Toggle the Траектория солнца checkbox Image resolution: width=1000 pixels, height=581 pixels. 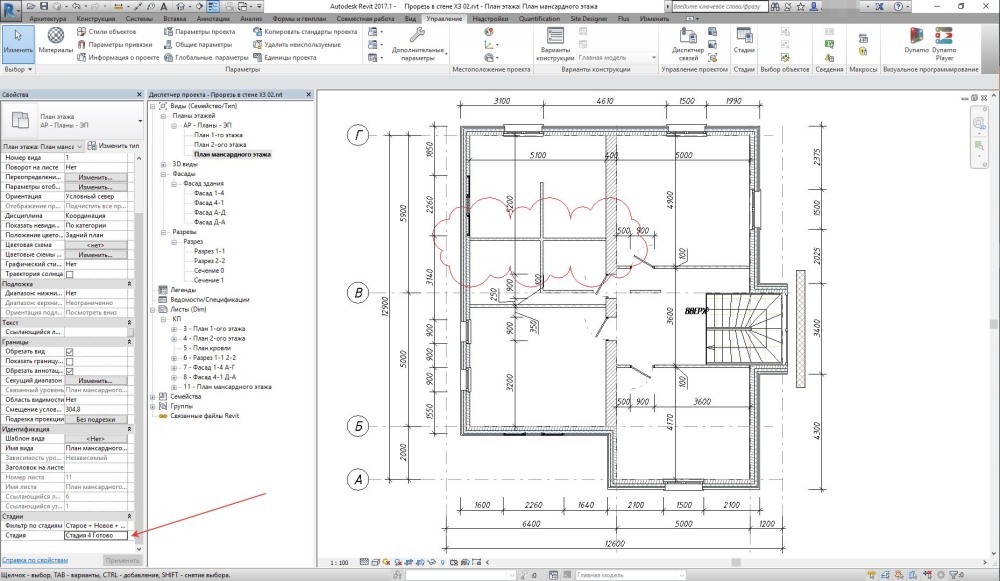[x=70, y=274]
